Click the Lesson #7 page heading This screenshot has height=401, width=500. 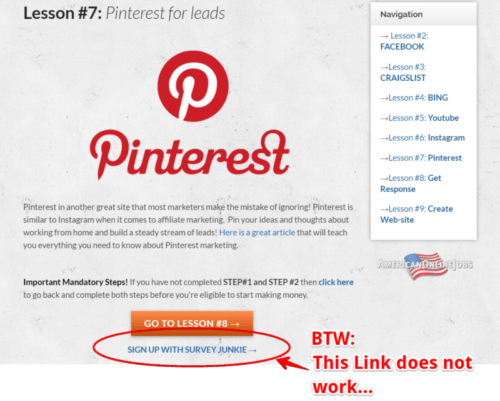(x=124, y=14)
